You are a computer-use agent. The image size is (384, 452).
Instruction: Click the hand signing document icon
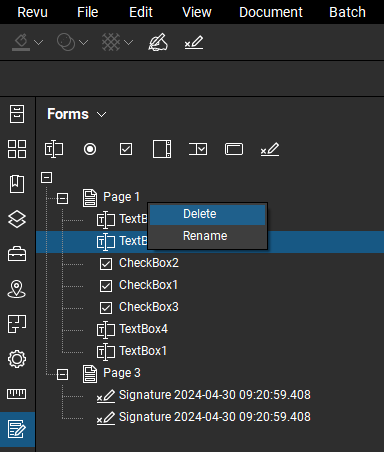tap(158, 42)
